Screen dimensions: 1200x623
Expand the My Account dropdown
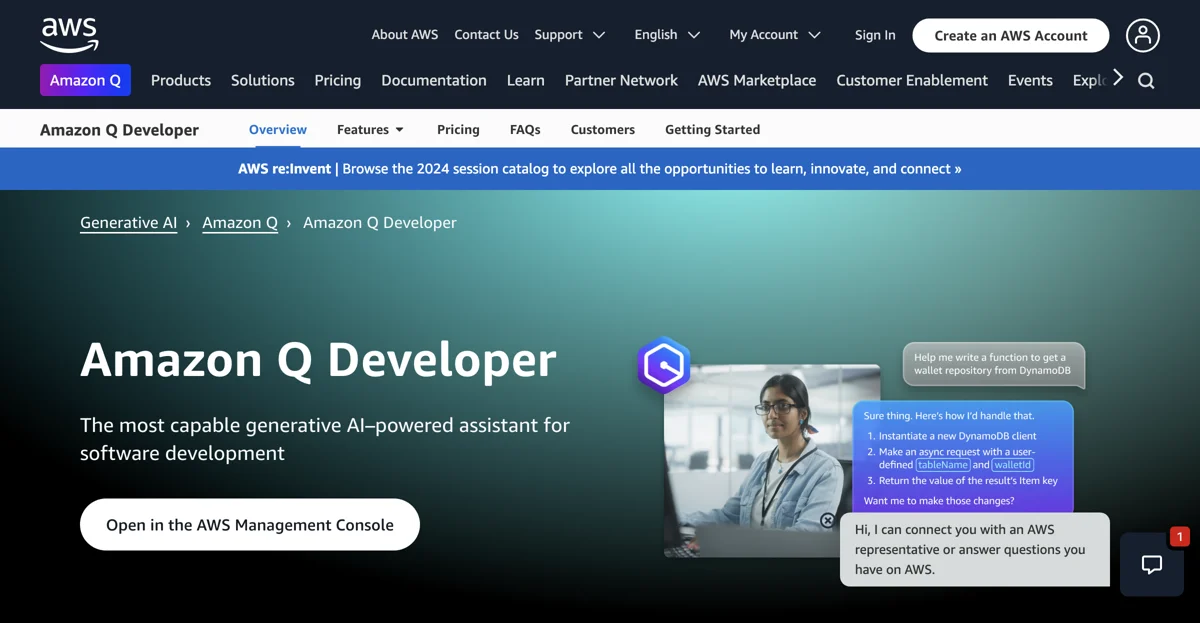(775, 34)
